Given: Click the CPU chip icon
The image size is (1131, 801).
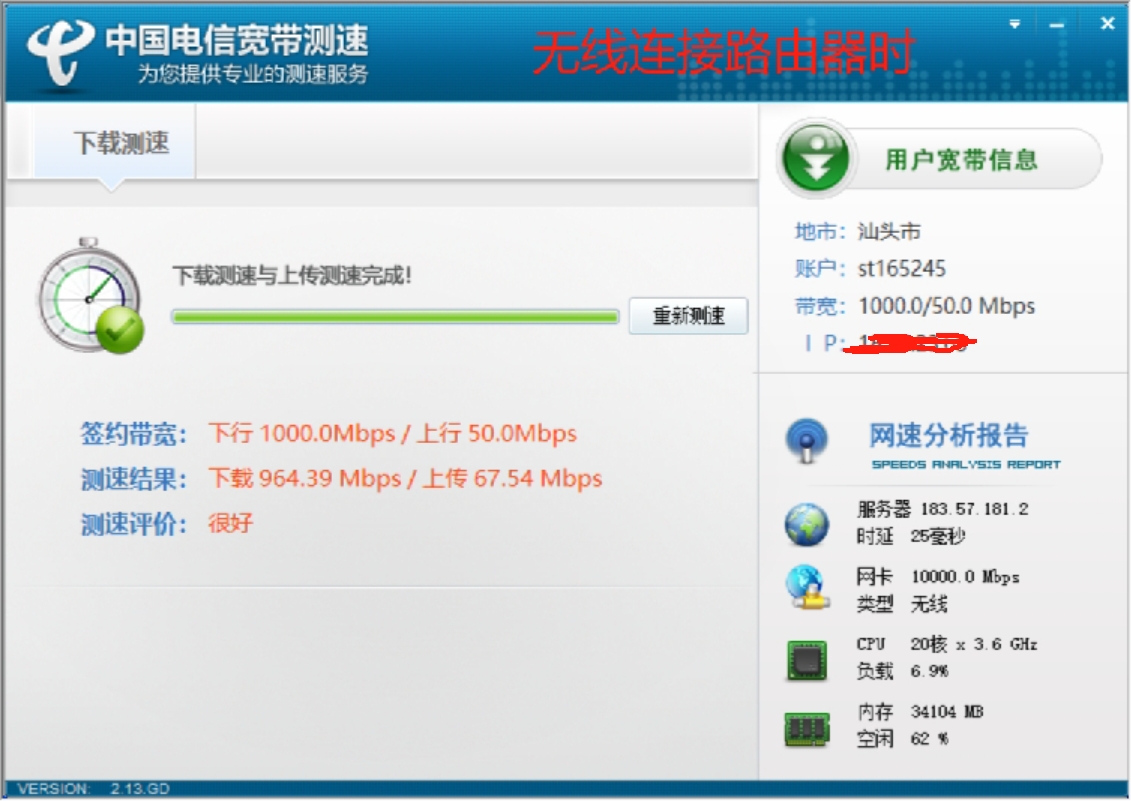Looking at the screenshot, I should tap(806, 659).
